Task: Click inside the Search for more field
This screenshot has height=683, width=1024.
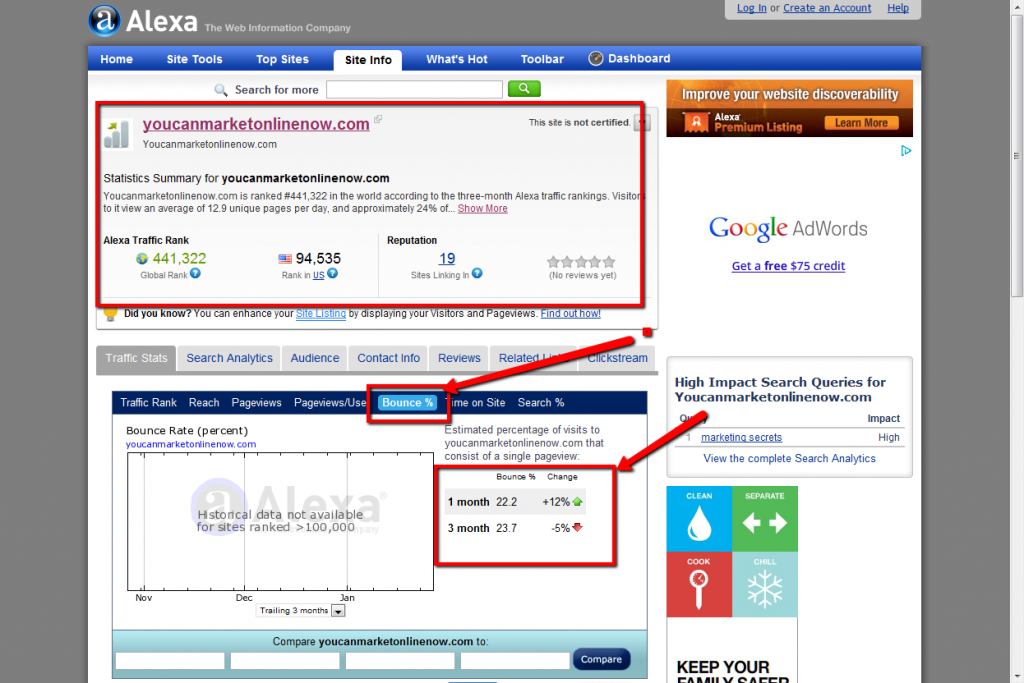Action: 414,89
